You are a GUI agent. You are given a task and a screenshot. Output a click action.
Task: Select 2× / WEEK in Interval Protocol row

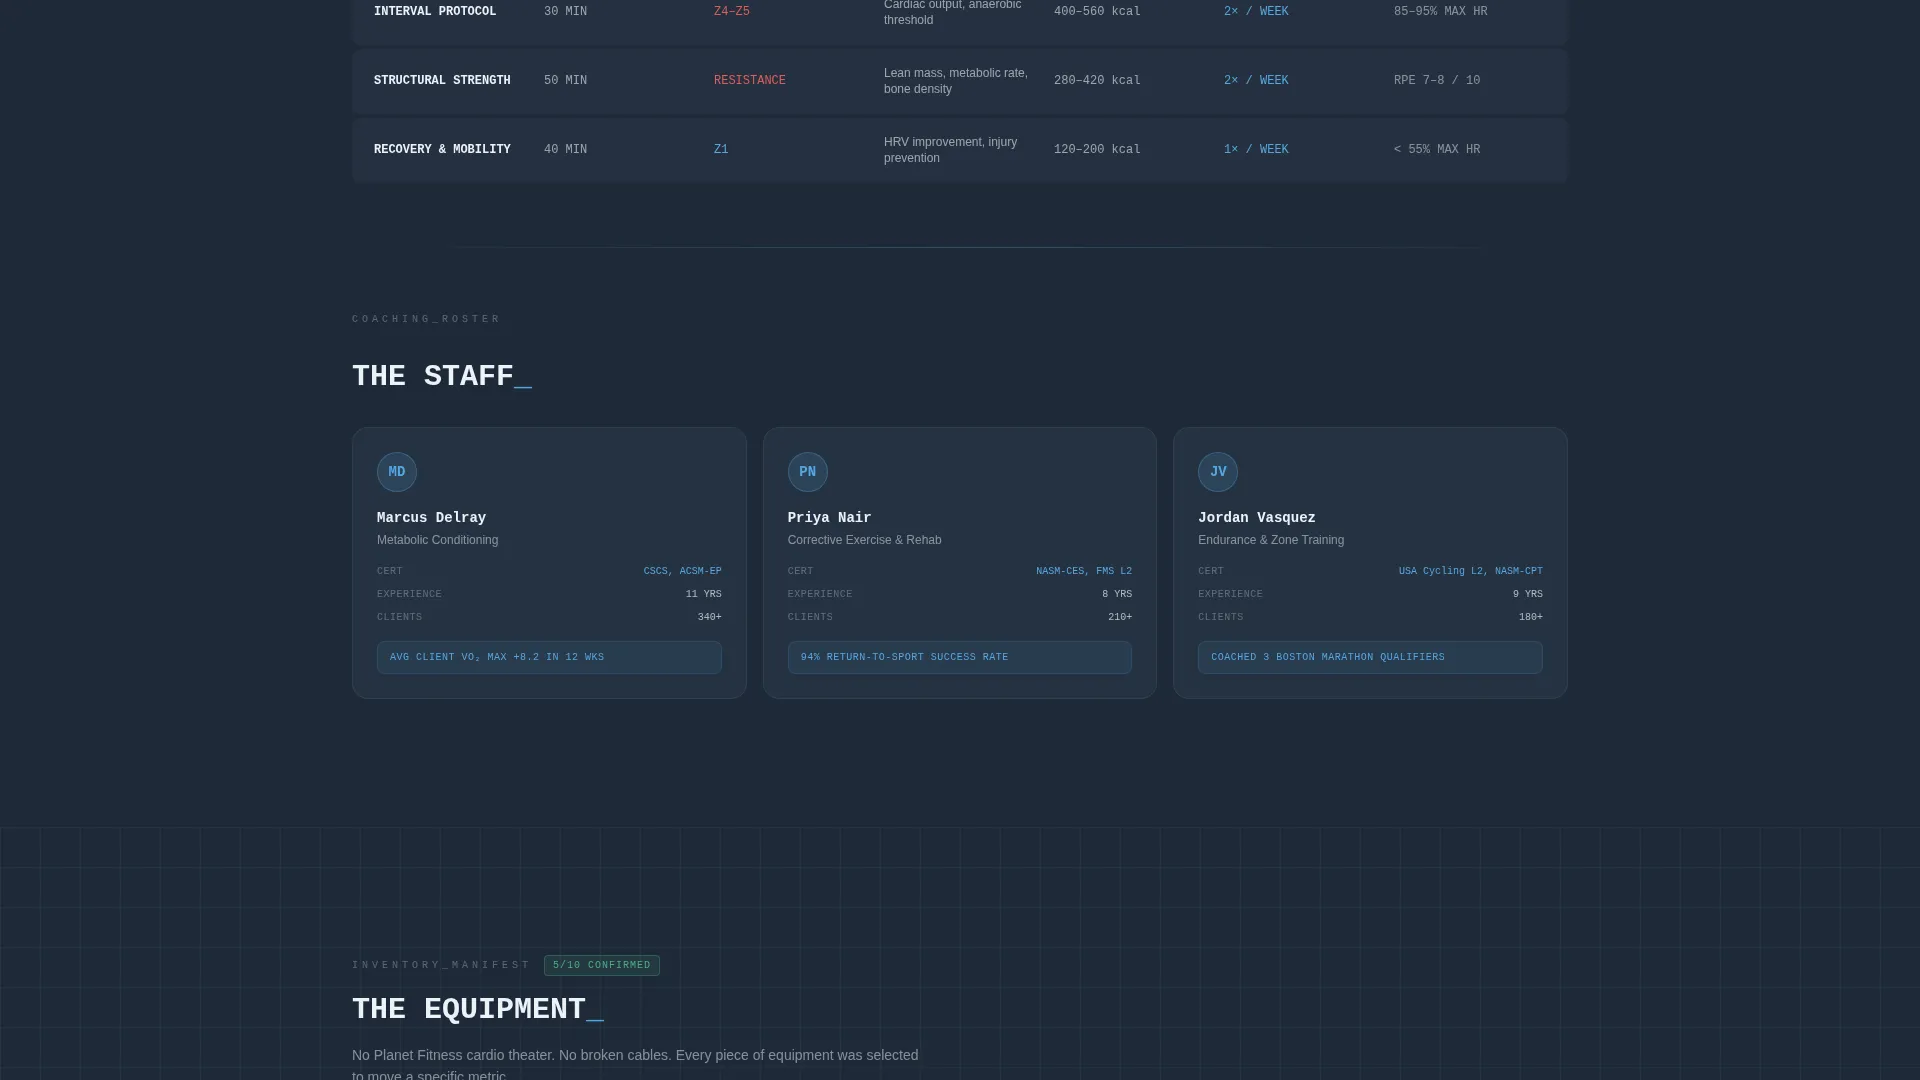click(1256, 12)
